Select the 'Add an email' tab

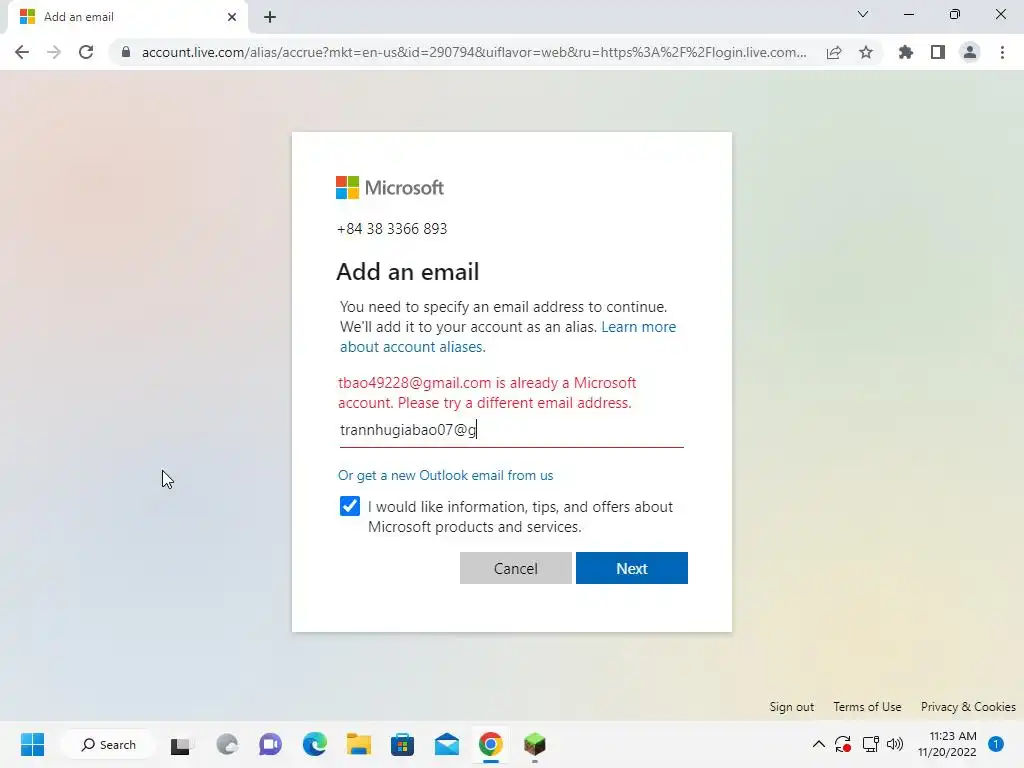(x=128, y=17)
